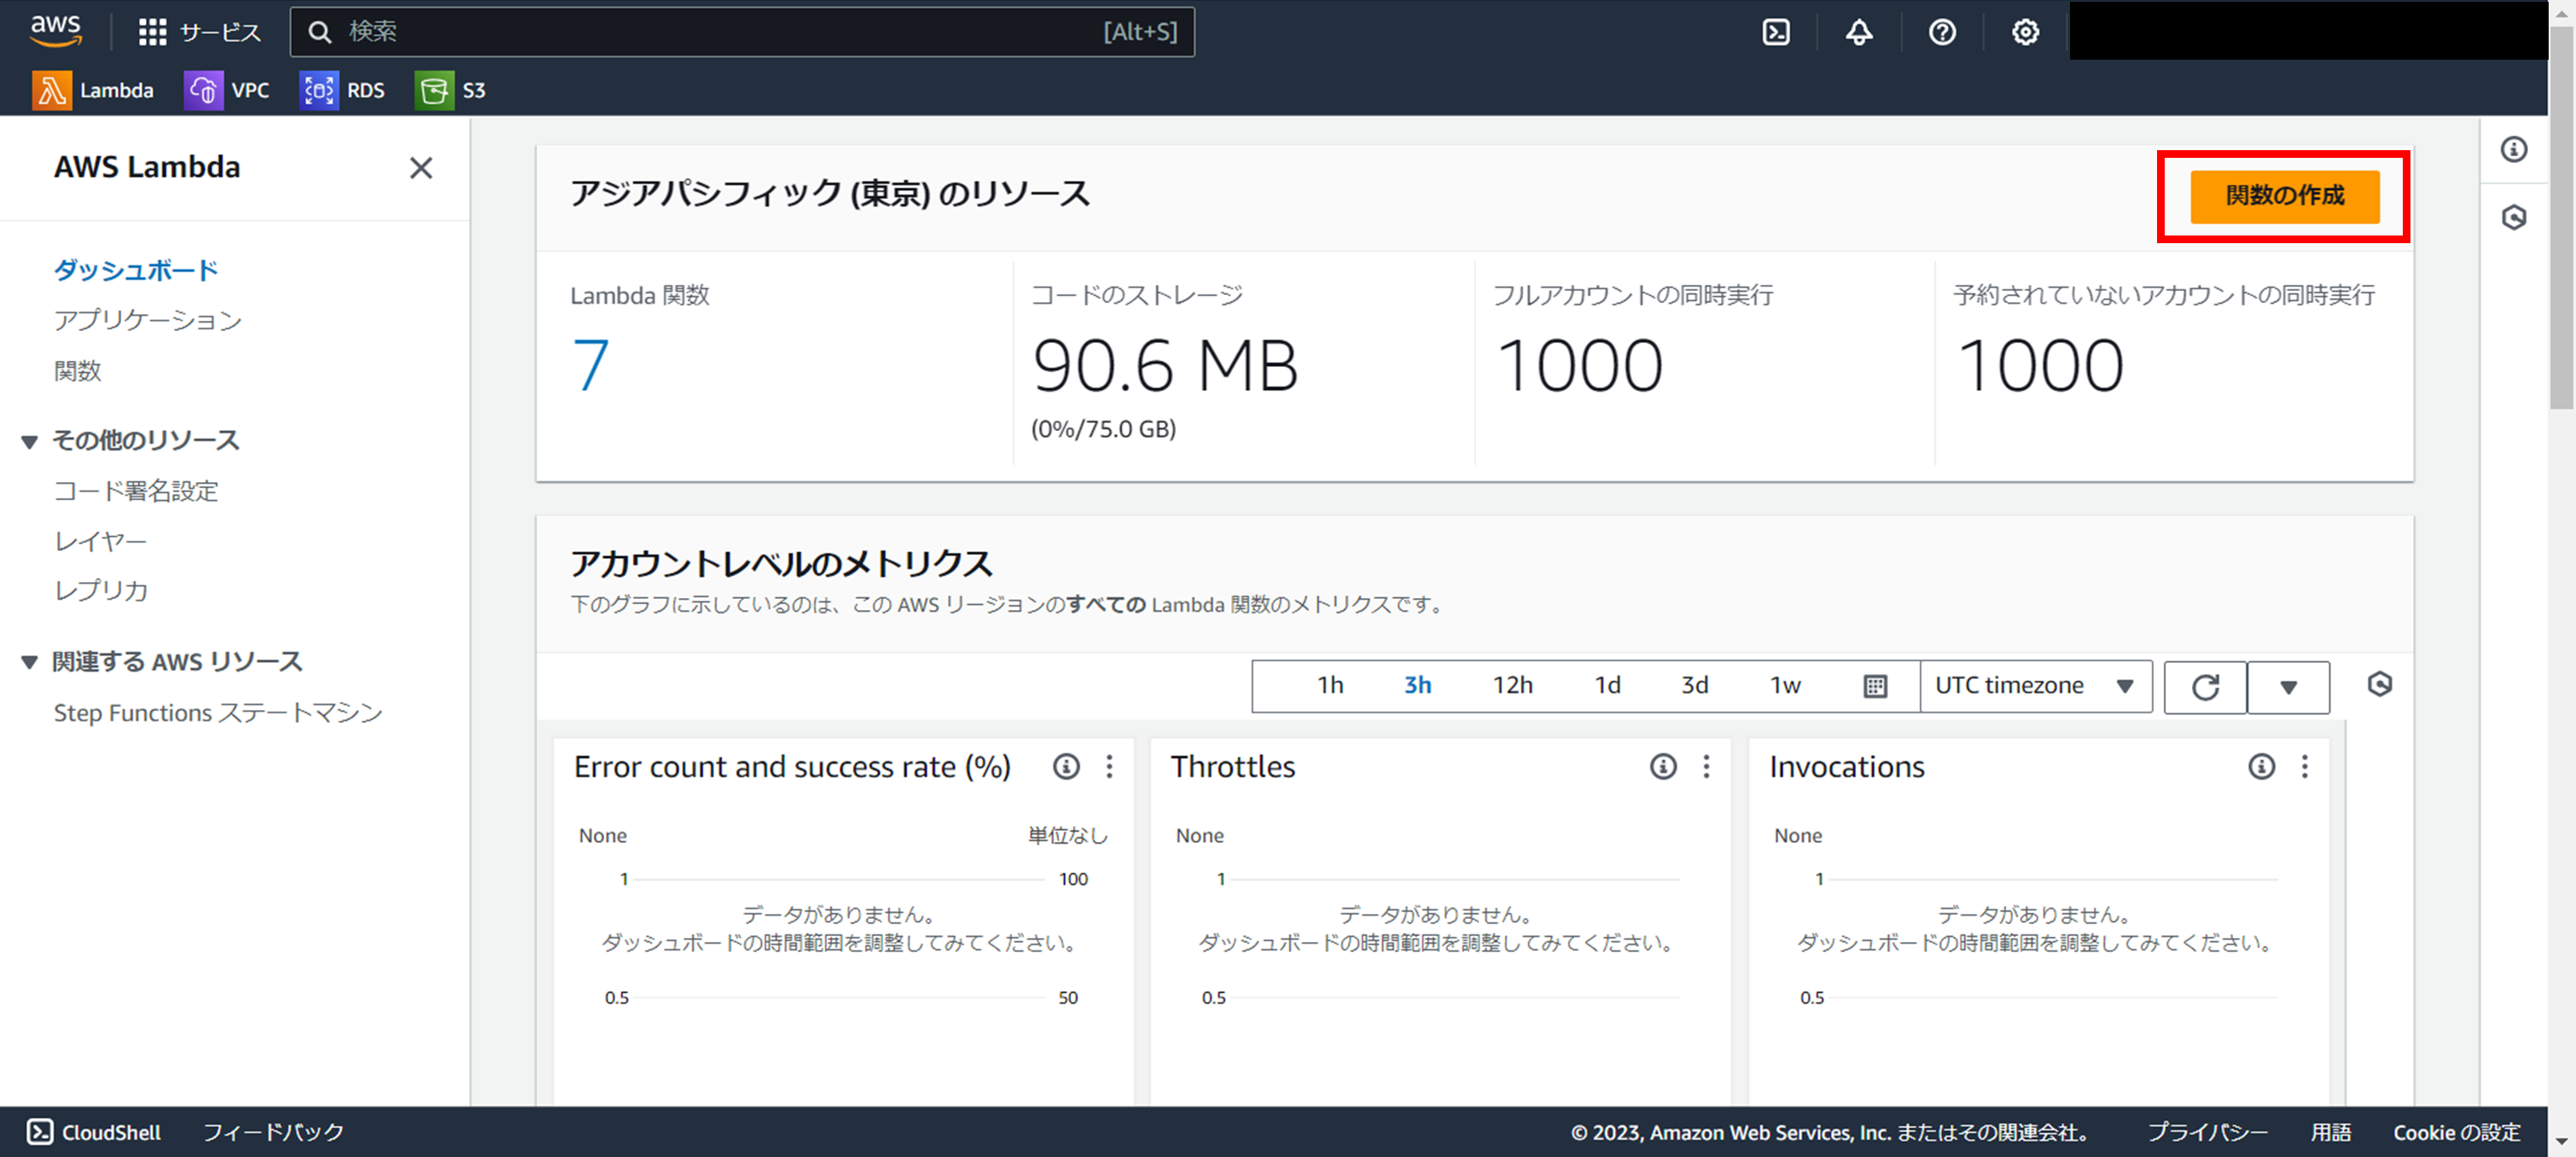The height and width of the screenshot is (1157, 2576).
Task: Click the metrics refresh button
Action: point(2204,687)
